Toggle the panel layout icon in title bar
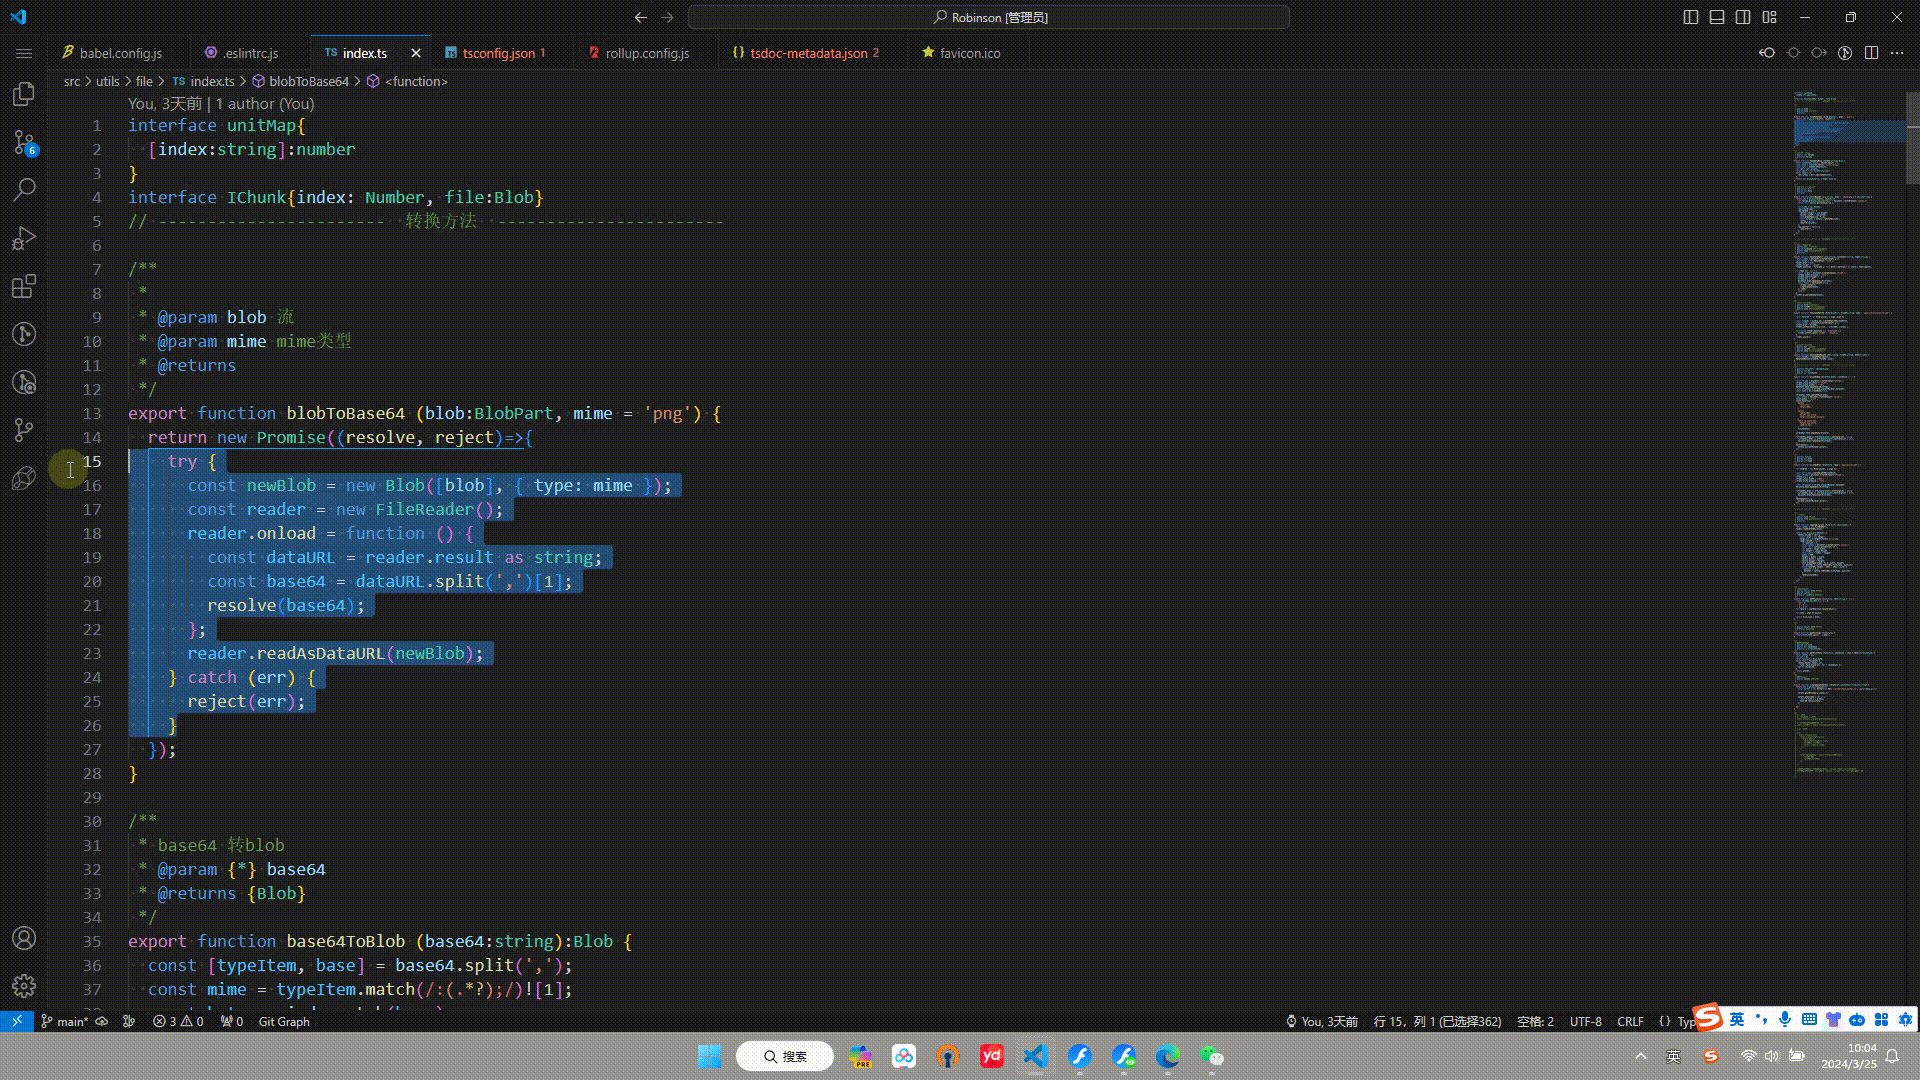This screenshot has width=1920, height=1080. pos(1716,17)
